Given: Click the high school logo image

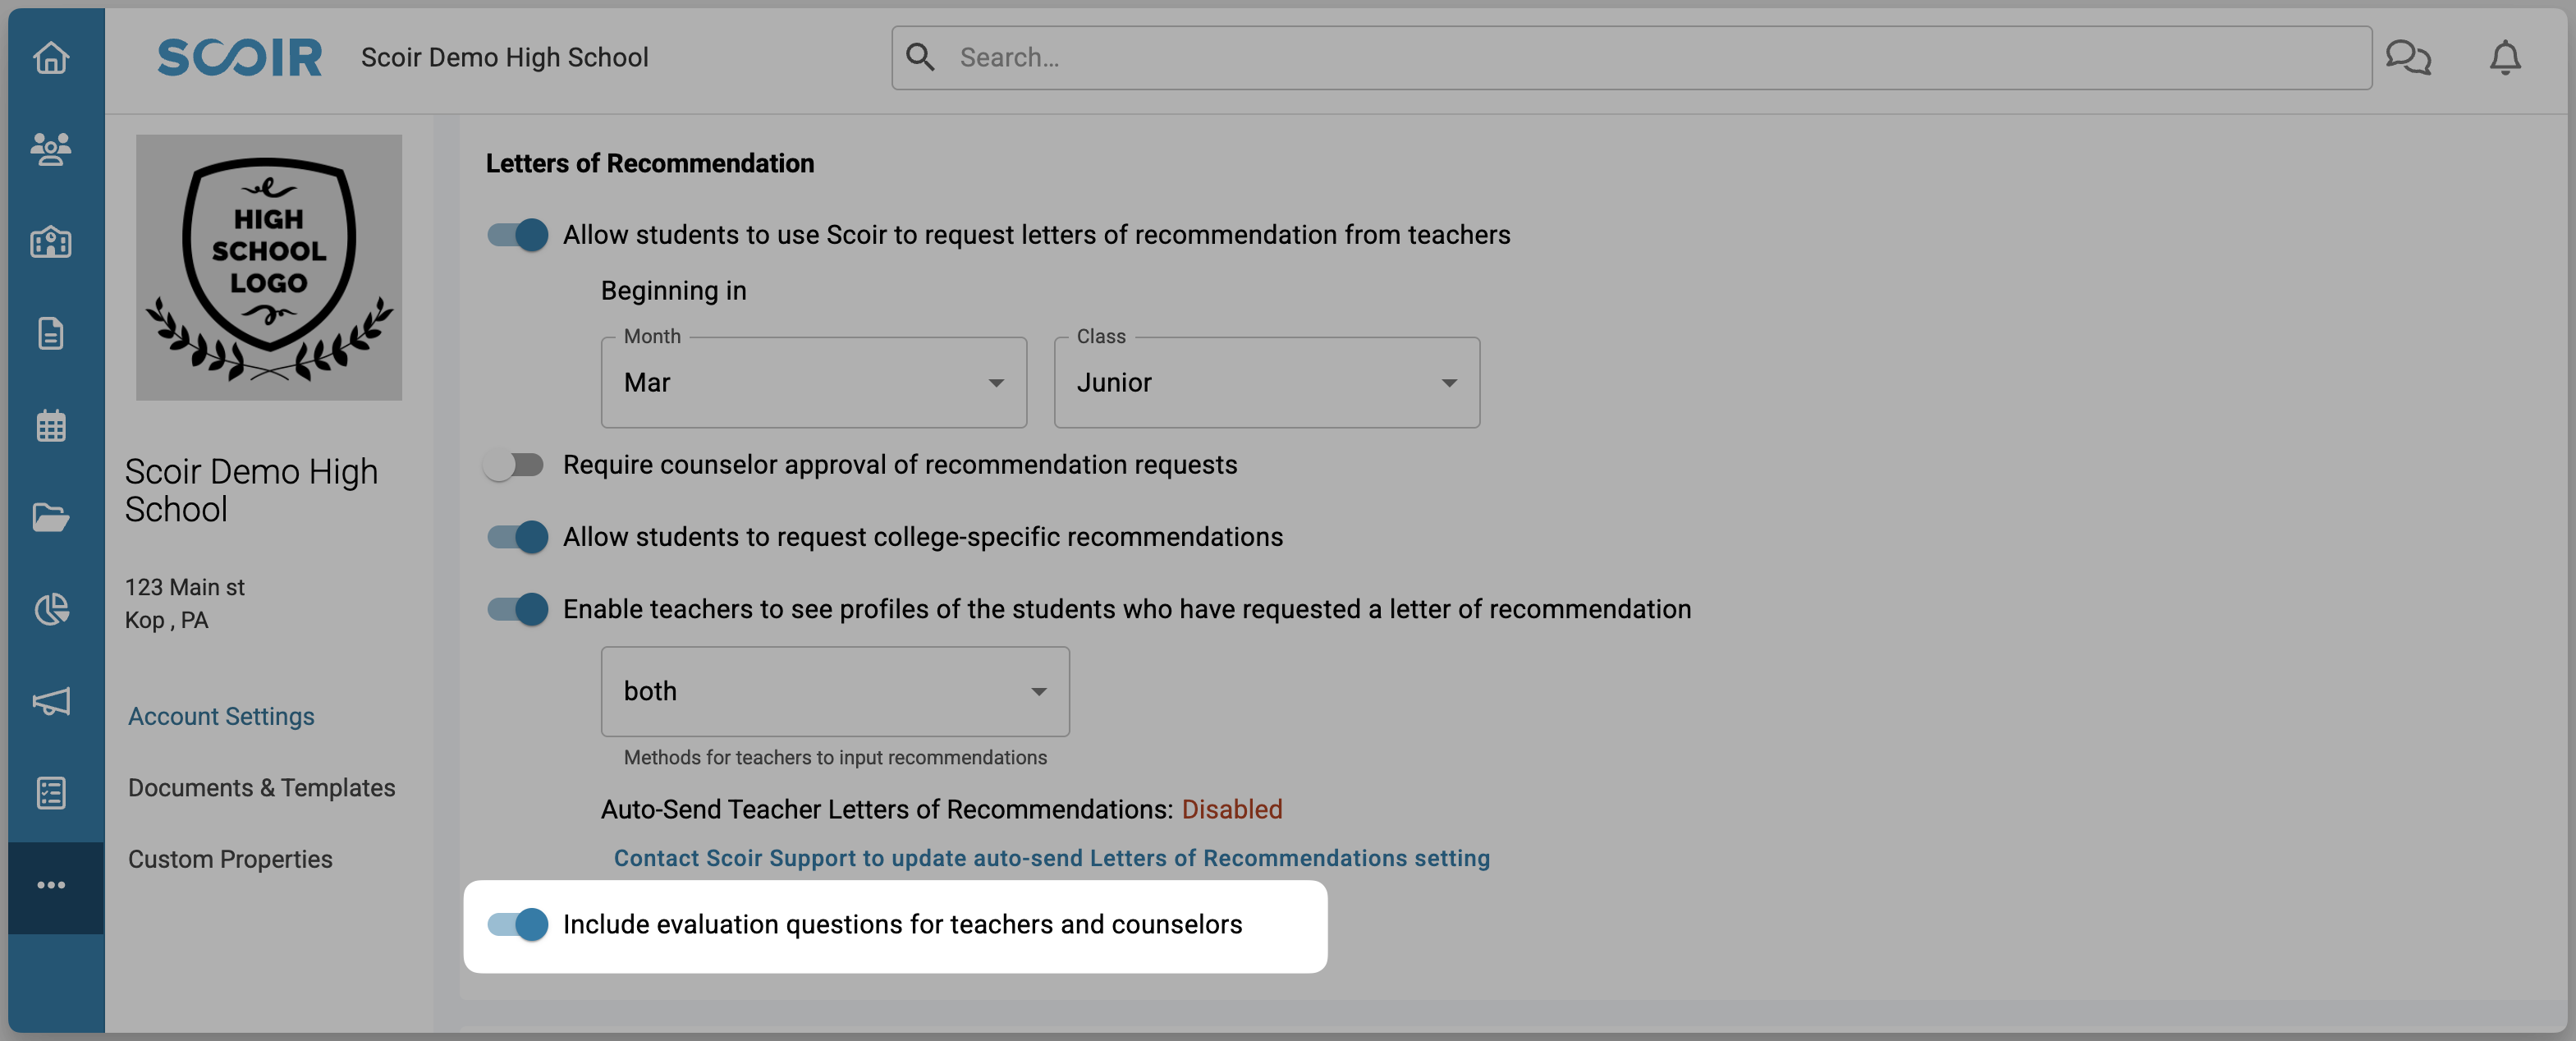Looking at the screenshot, I should pyautogui.click(x=269, y=267).
